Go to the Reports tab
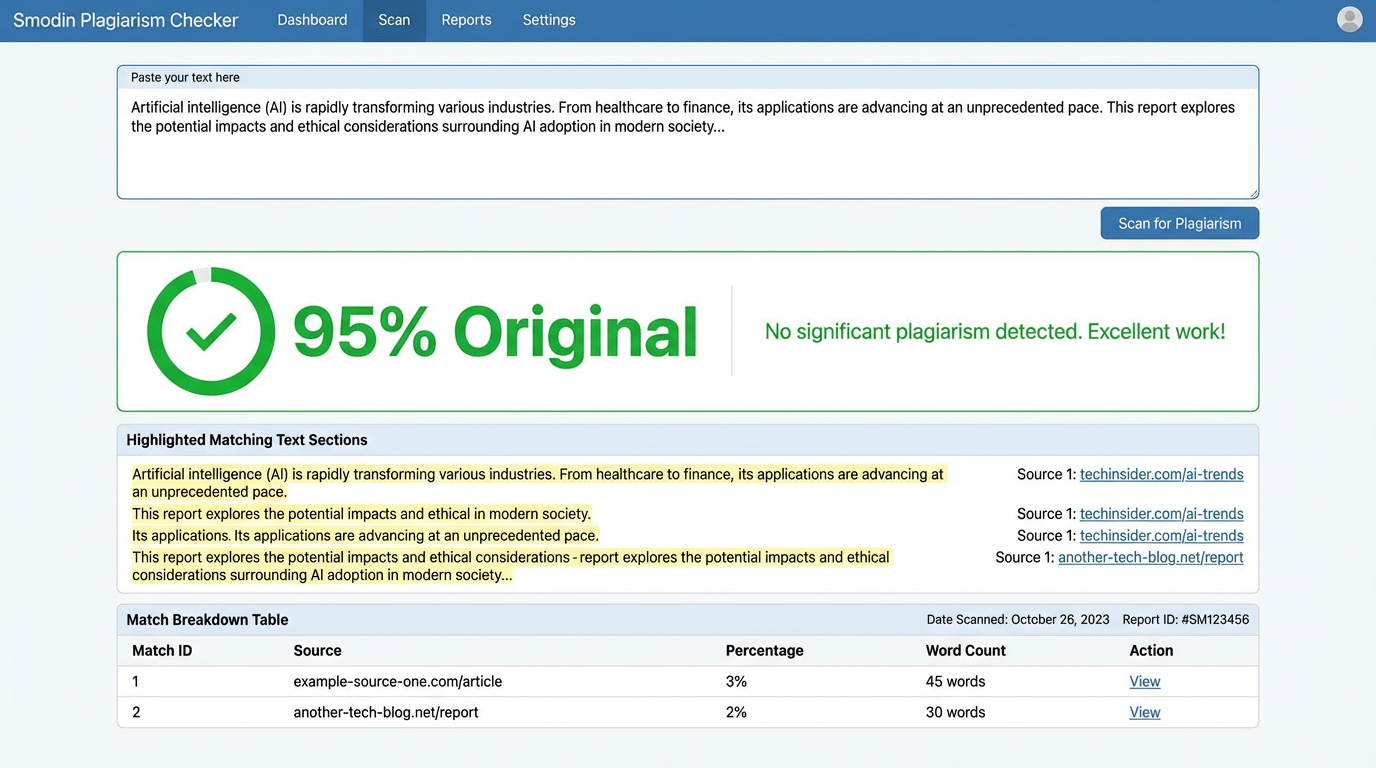Viewport: 1376px width, 768px height. pyautogui.click(x=466, y=20)
